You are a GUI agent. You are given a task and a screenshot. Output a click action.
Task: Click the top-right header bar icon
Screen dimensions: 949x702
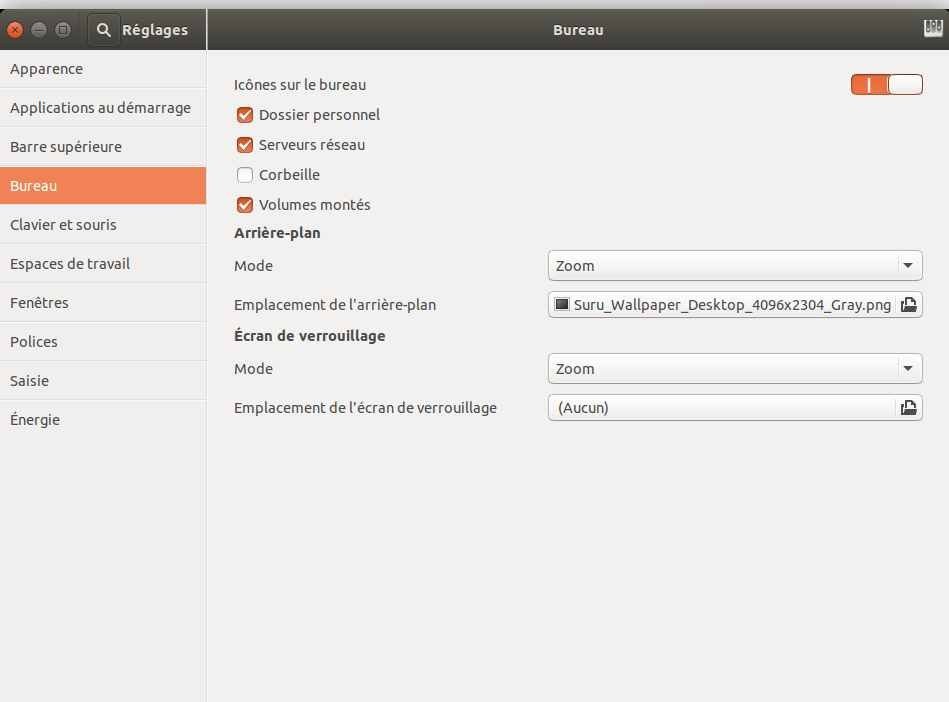pyautogui.click(x=932, y=29)
